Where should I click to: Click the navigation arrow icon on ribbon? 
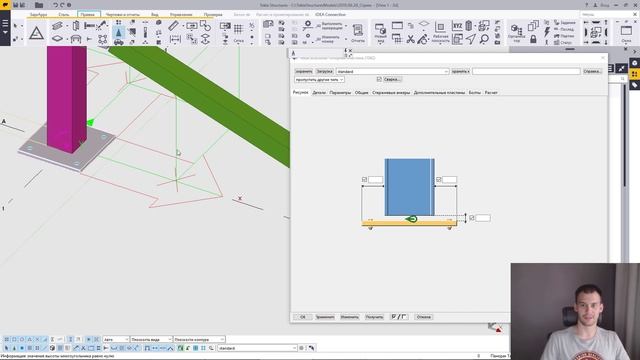[471, 39]
